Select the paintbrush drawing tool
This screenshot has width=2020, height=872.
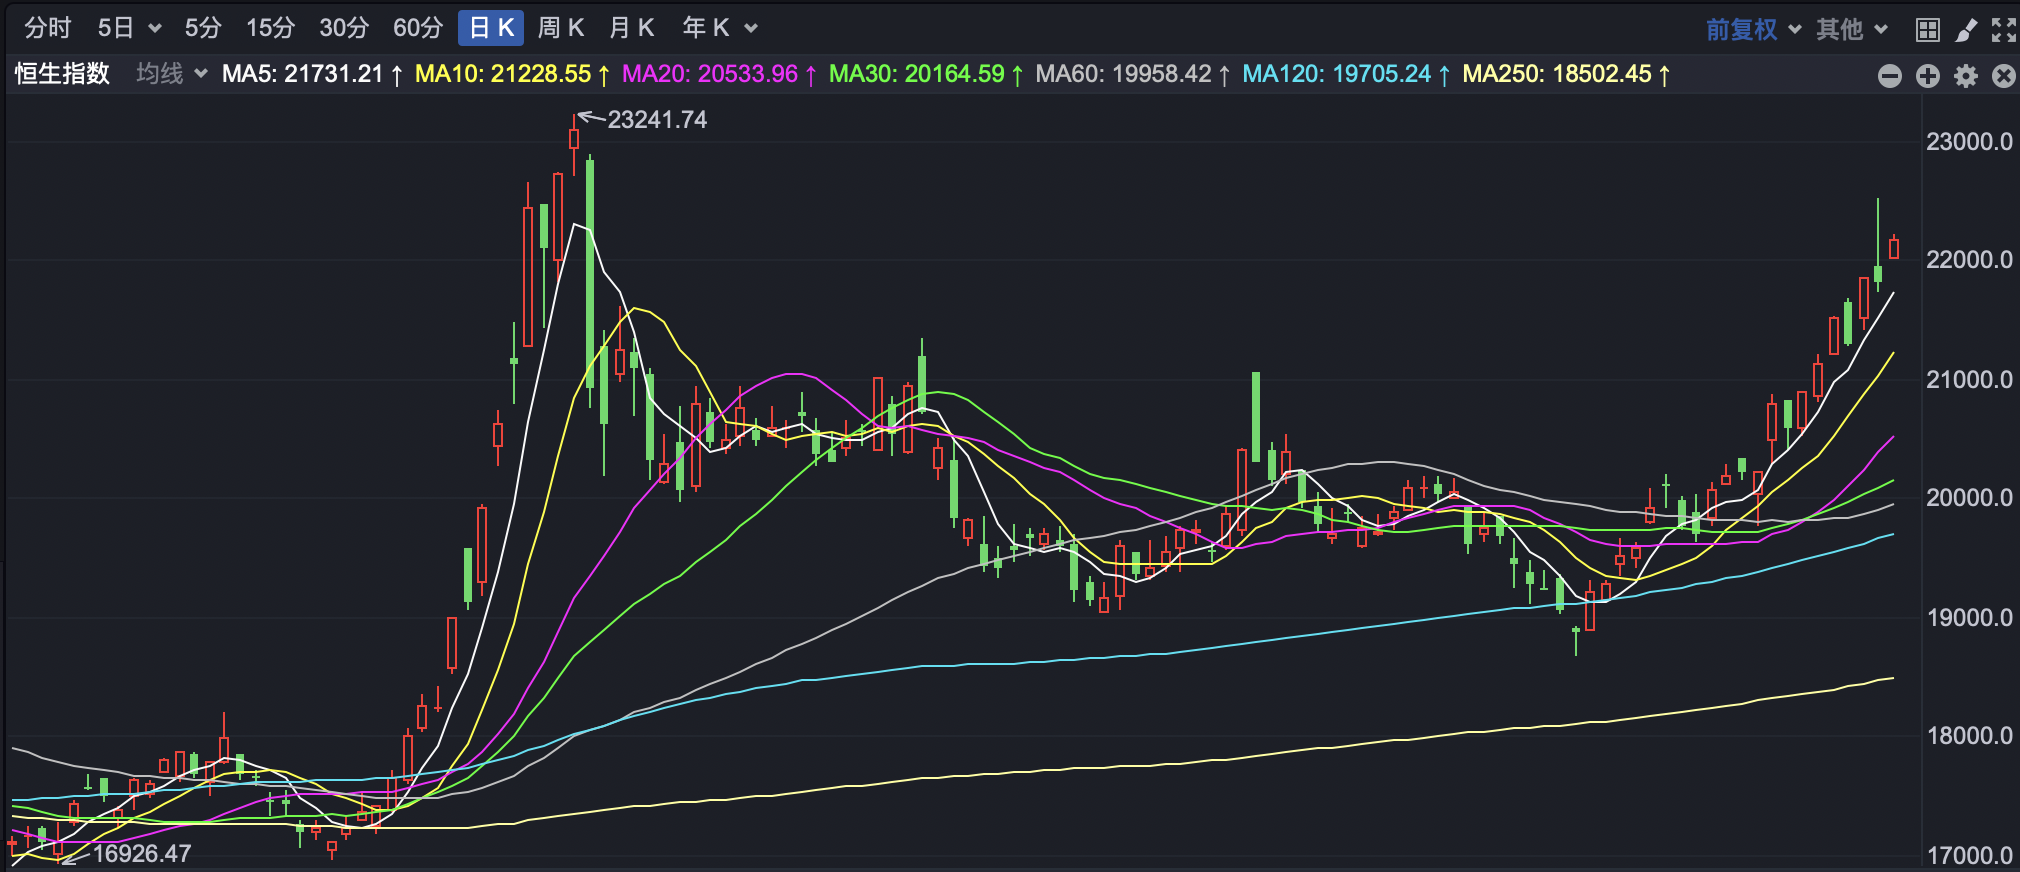click(x=1966, y=29)
